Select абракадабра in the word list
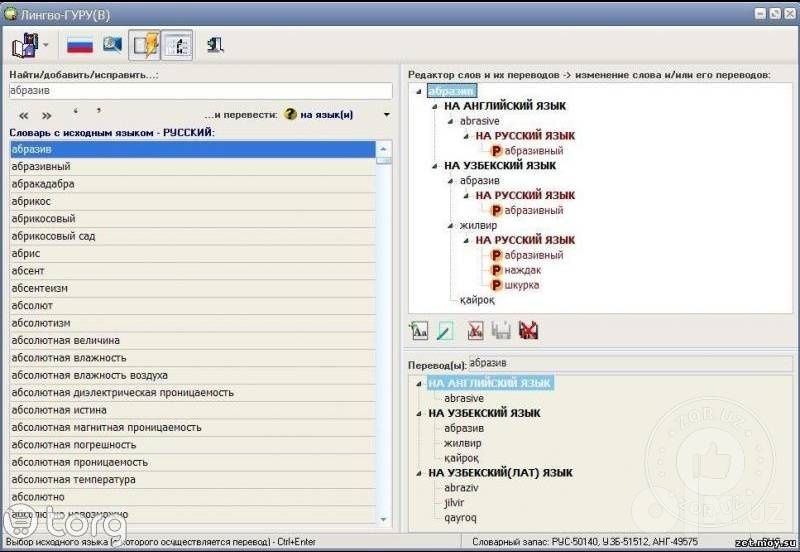This screenshot has width=800, height=552. coord(193,184)
